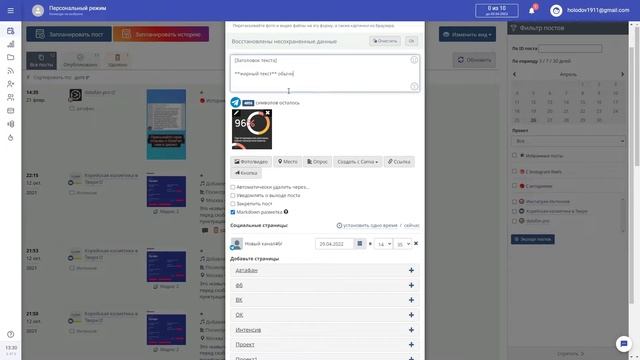Open the date picker calendar icon by 20.04.2022

pos(360,244)
